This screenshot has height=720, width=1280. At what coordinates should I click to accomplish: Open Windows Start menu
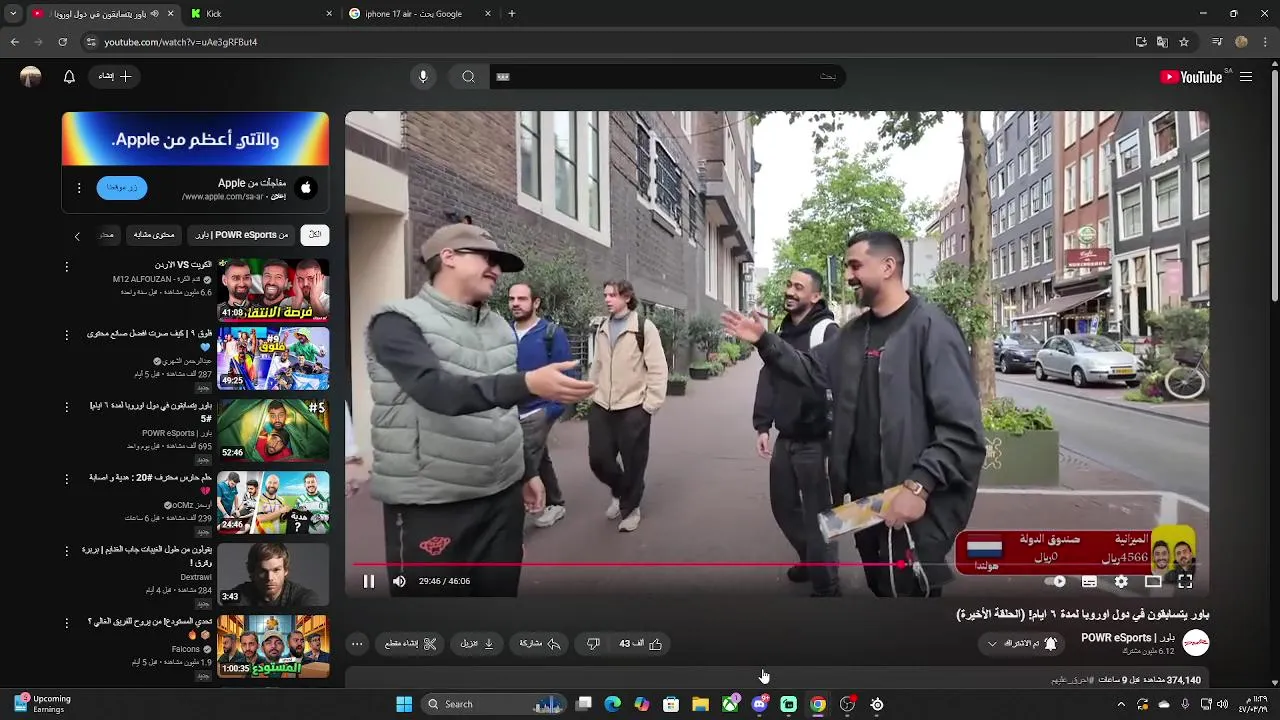point(404,704)
